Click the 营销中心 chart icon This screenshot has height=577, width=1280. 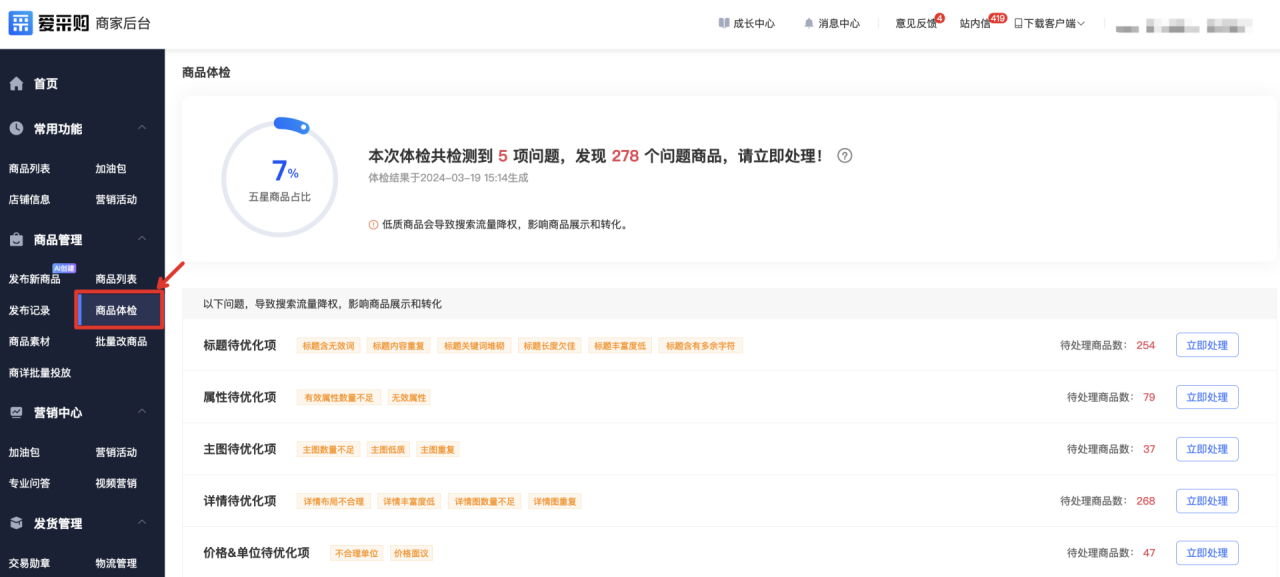[x=16, y=413]
